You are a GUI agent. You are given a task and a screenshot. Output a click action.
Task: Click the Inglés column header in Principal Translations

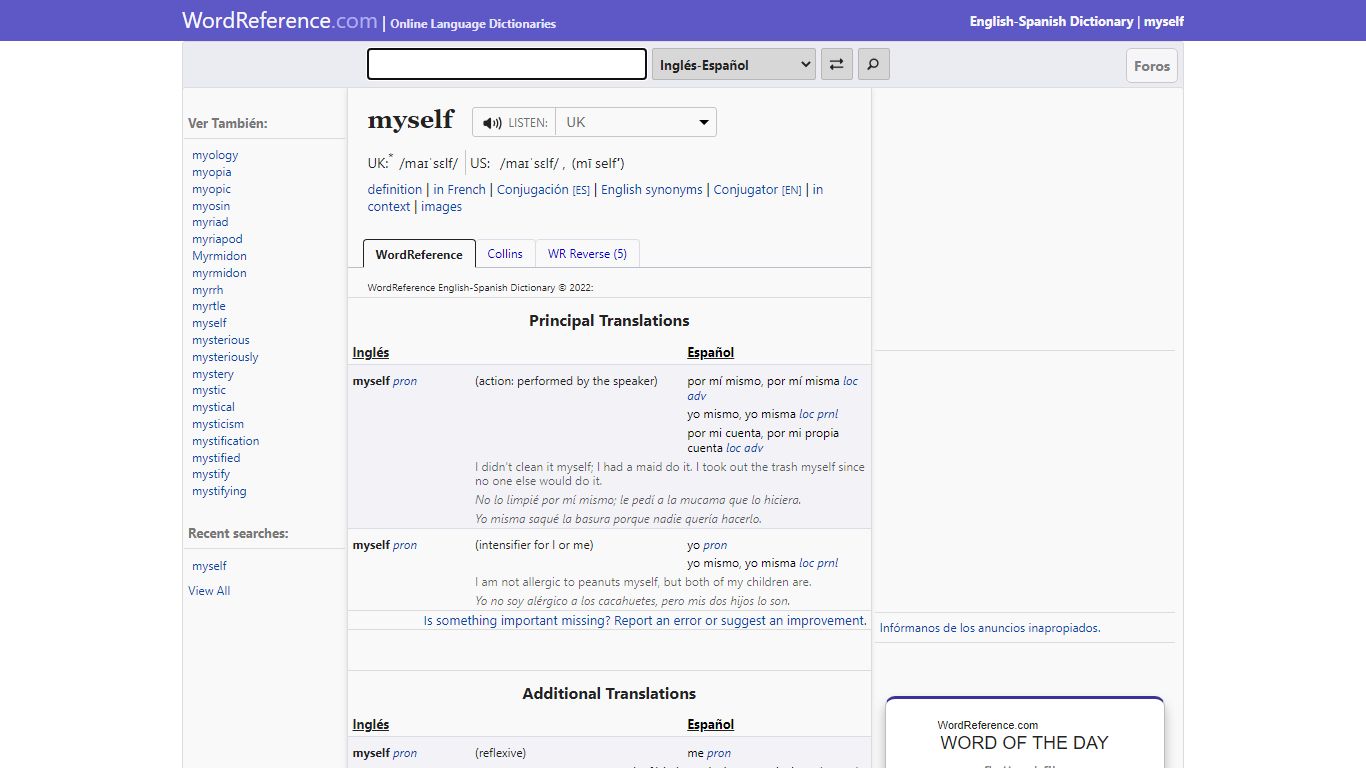(371, 352)
